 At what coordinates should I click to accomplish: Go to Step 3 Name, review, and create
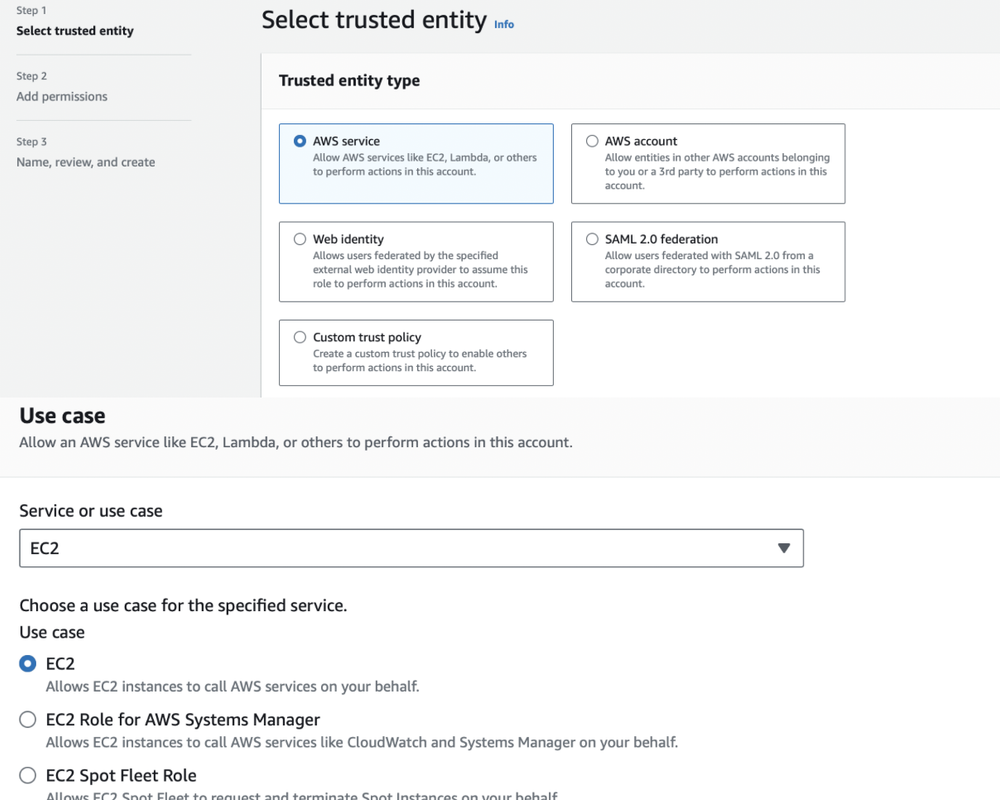(85, 162)
